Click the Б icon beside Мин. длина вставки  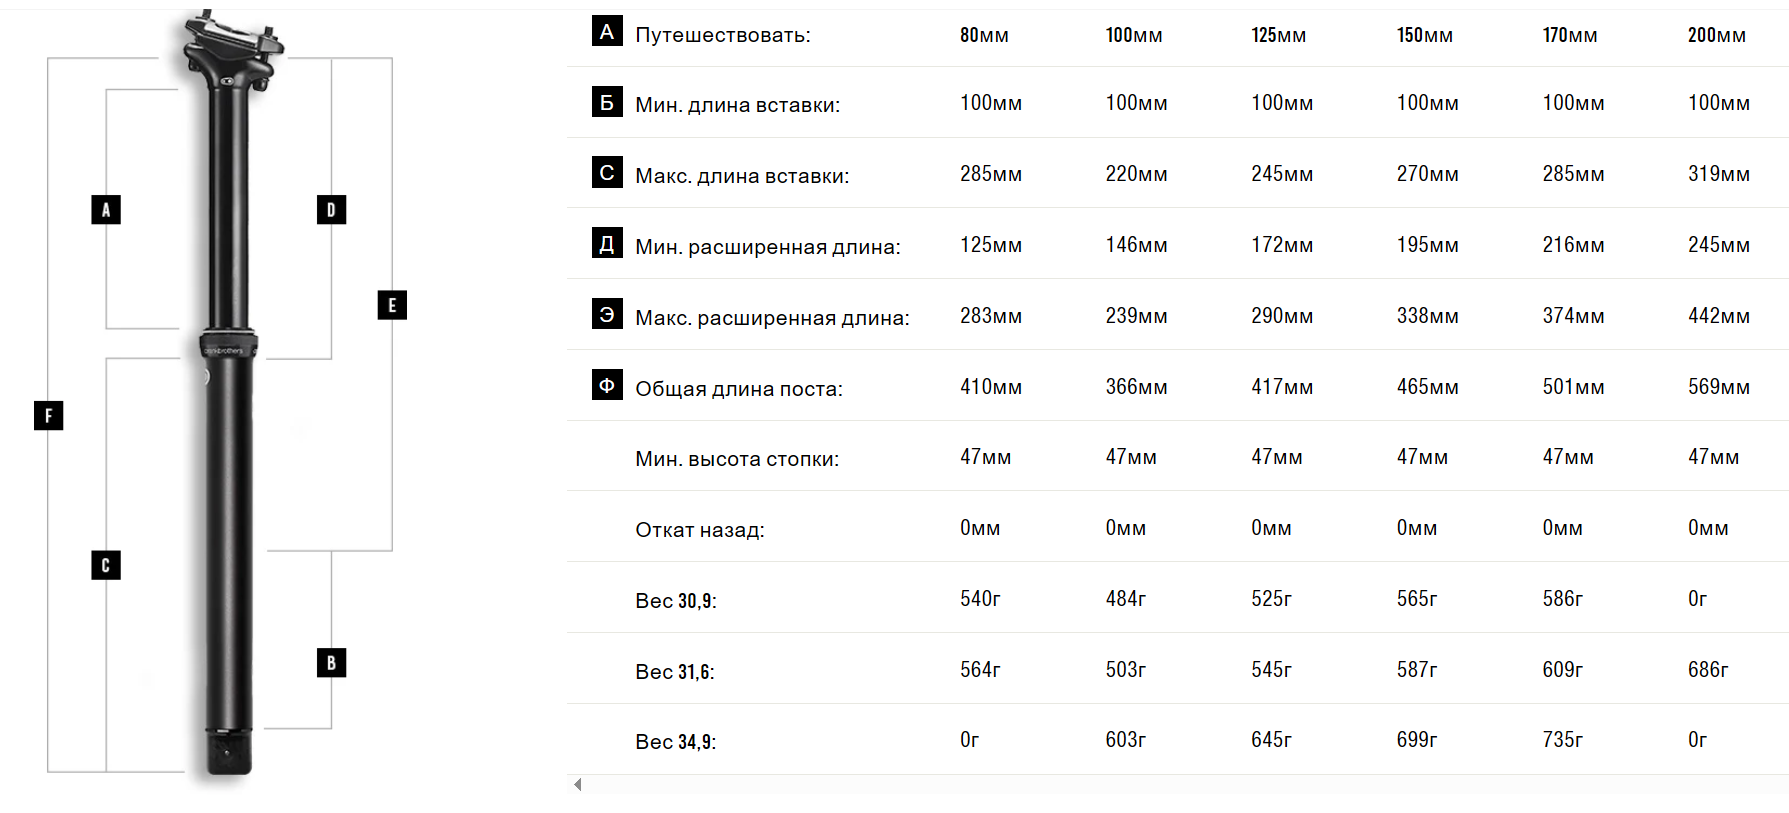(x=607, y=102)
